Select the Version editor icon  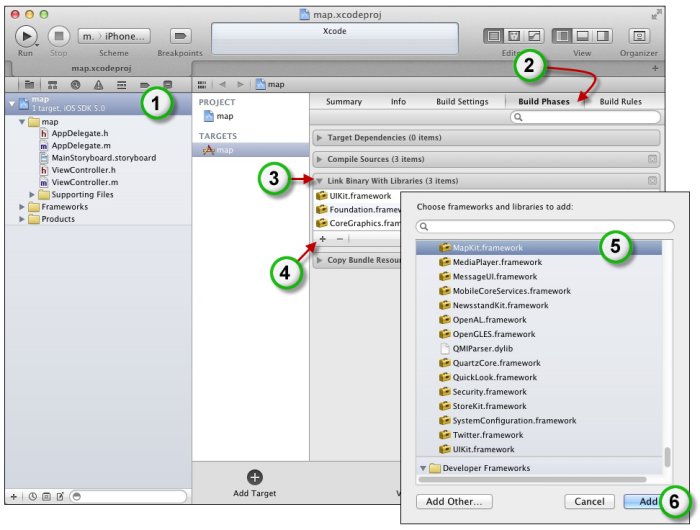534,36
